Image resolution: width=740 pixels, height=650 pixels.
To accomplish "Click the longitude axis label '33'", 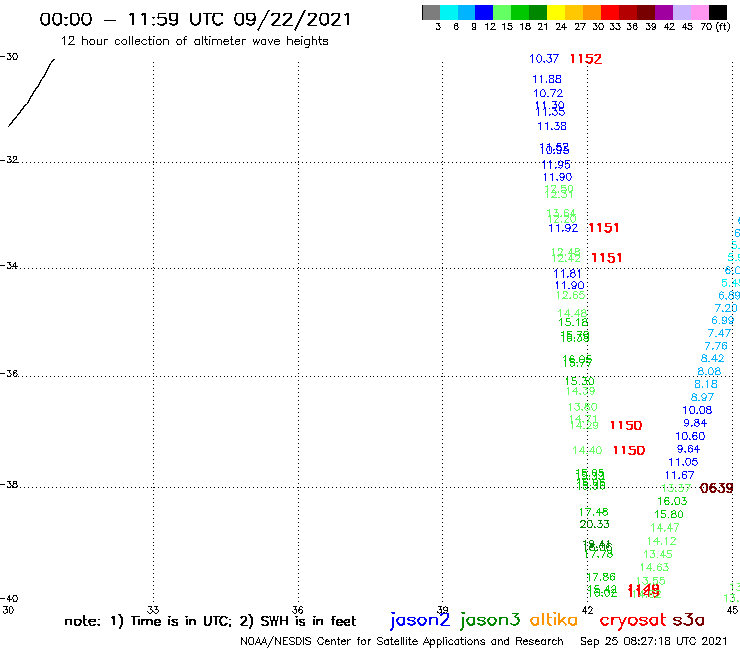I will (153, 610).
